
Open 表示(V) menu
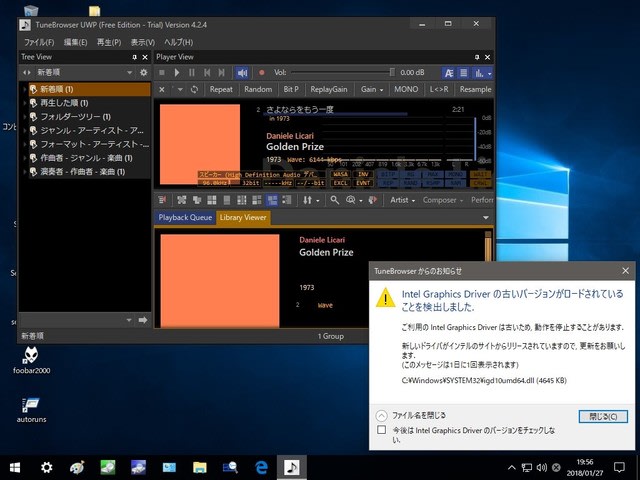[x=143, y=42]
